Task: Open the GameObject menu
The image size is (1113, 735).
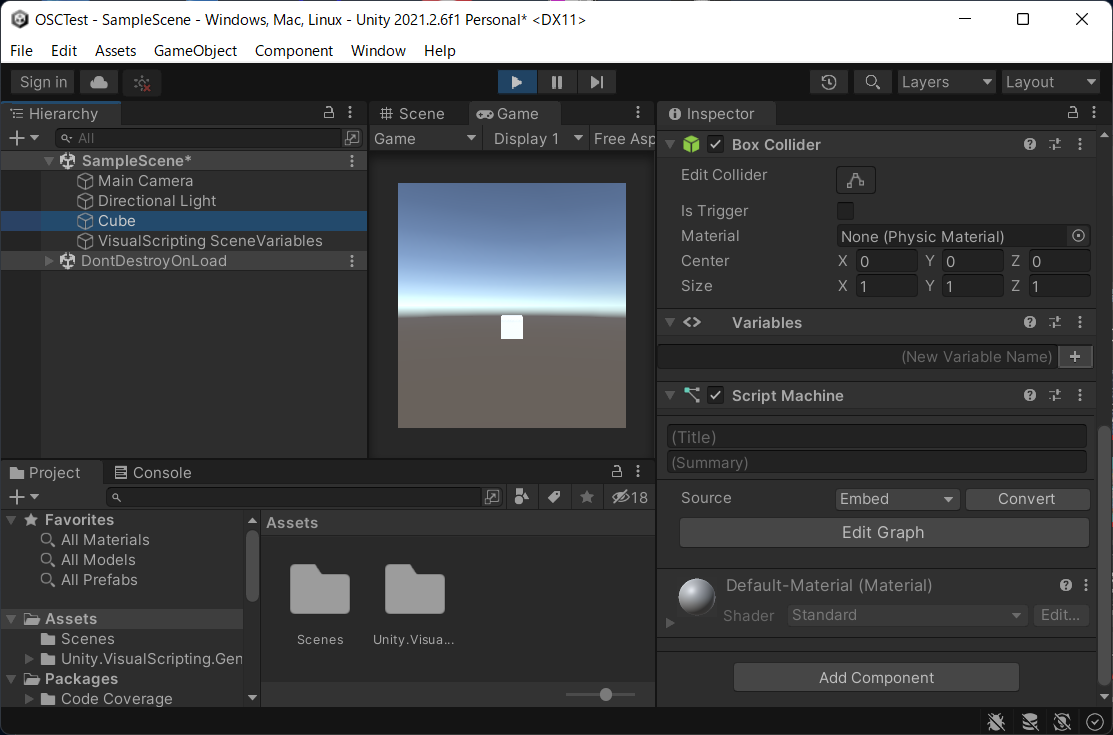Action: point(195,51)
